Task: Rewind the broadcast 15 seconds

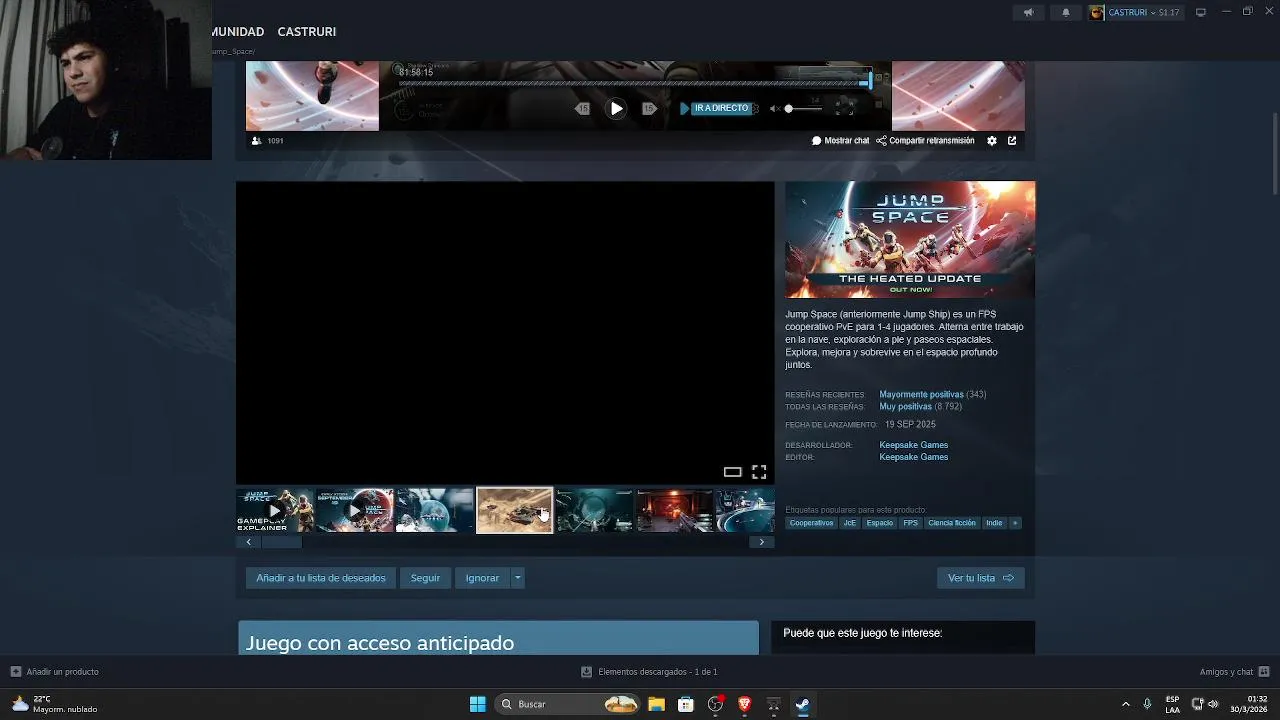Action: pyautogui.click(x=583, y=108)
